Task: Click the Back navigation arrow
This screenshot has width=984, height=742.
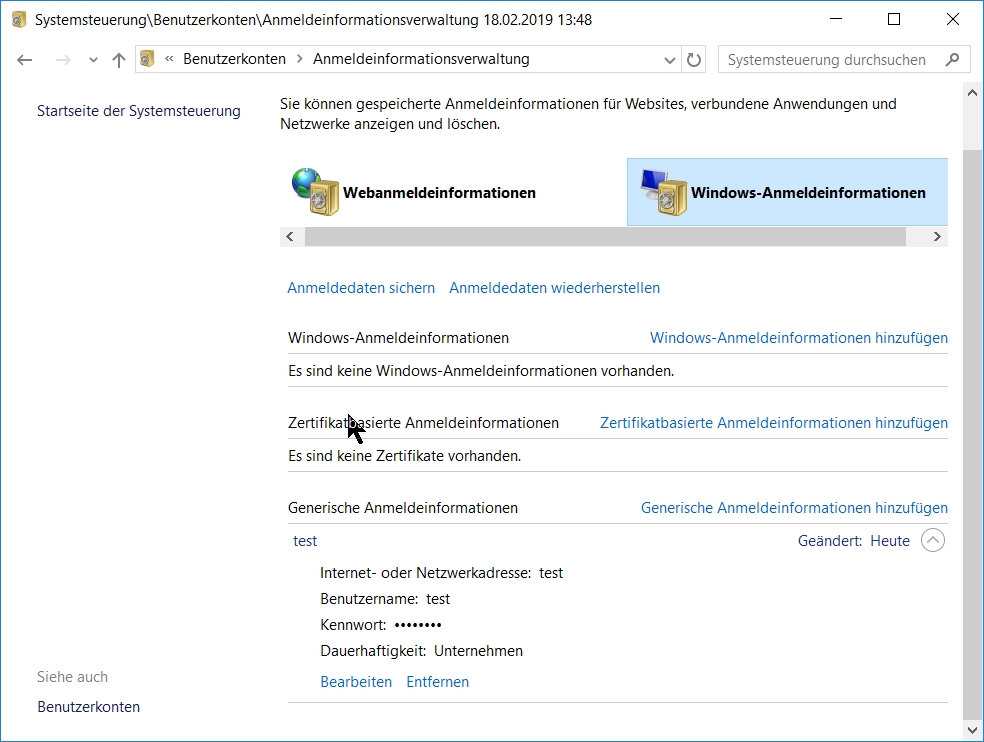Action: [x=25, y=60]
